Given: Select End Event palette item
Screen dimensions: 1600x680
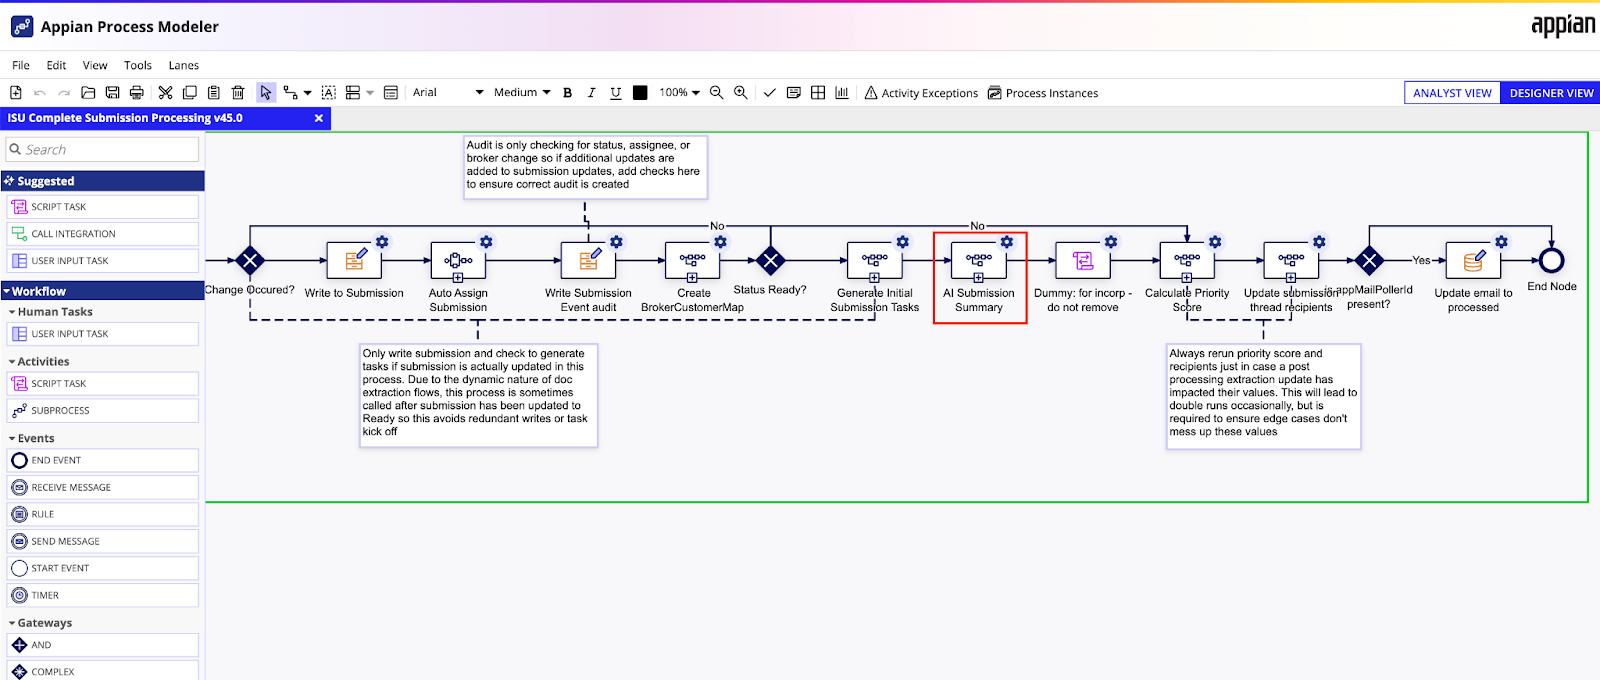Looking at the screenshot, I should pyautogui.click(x=103, y=461).
